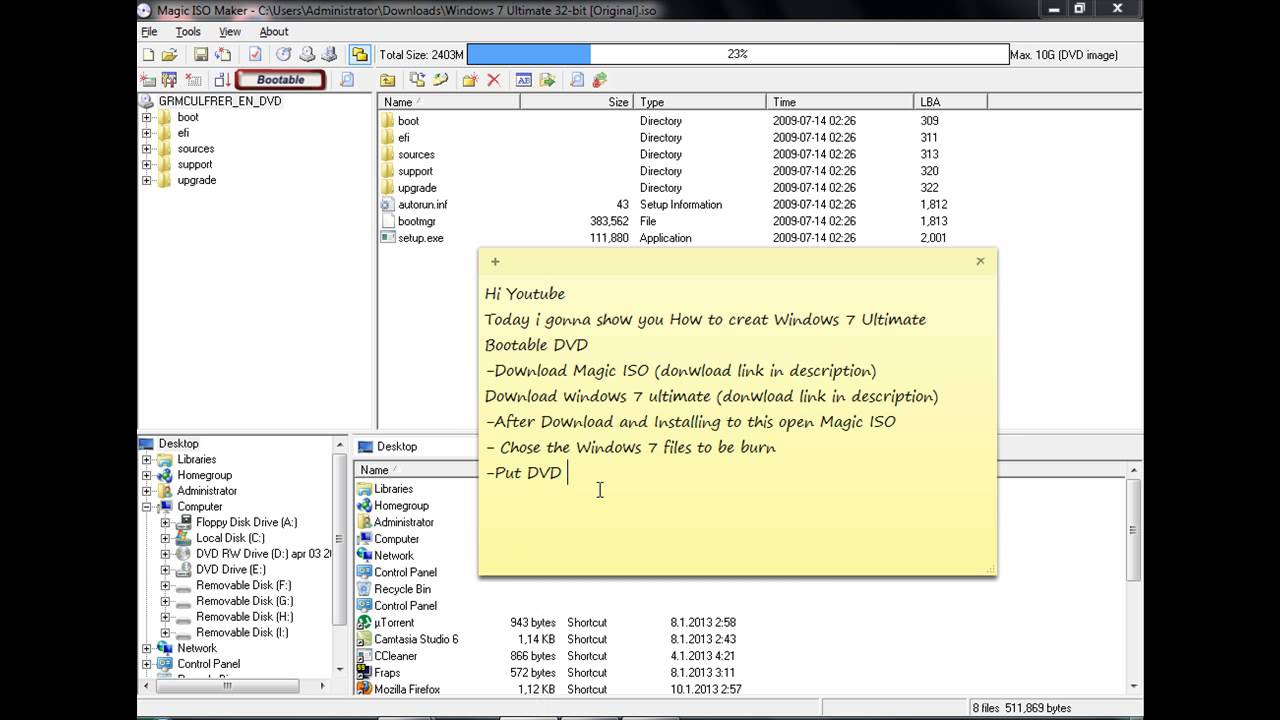Screen dimensions: 1280x720
Task: Select the sources folder in ISO file list
Action: [x=416, y=154]
